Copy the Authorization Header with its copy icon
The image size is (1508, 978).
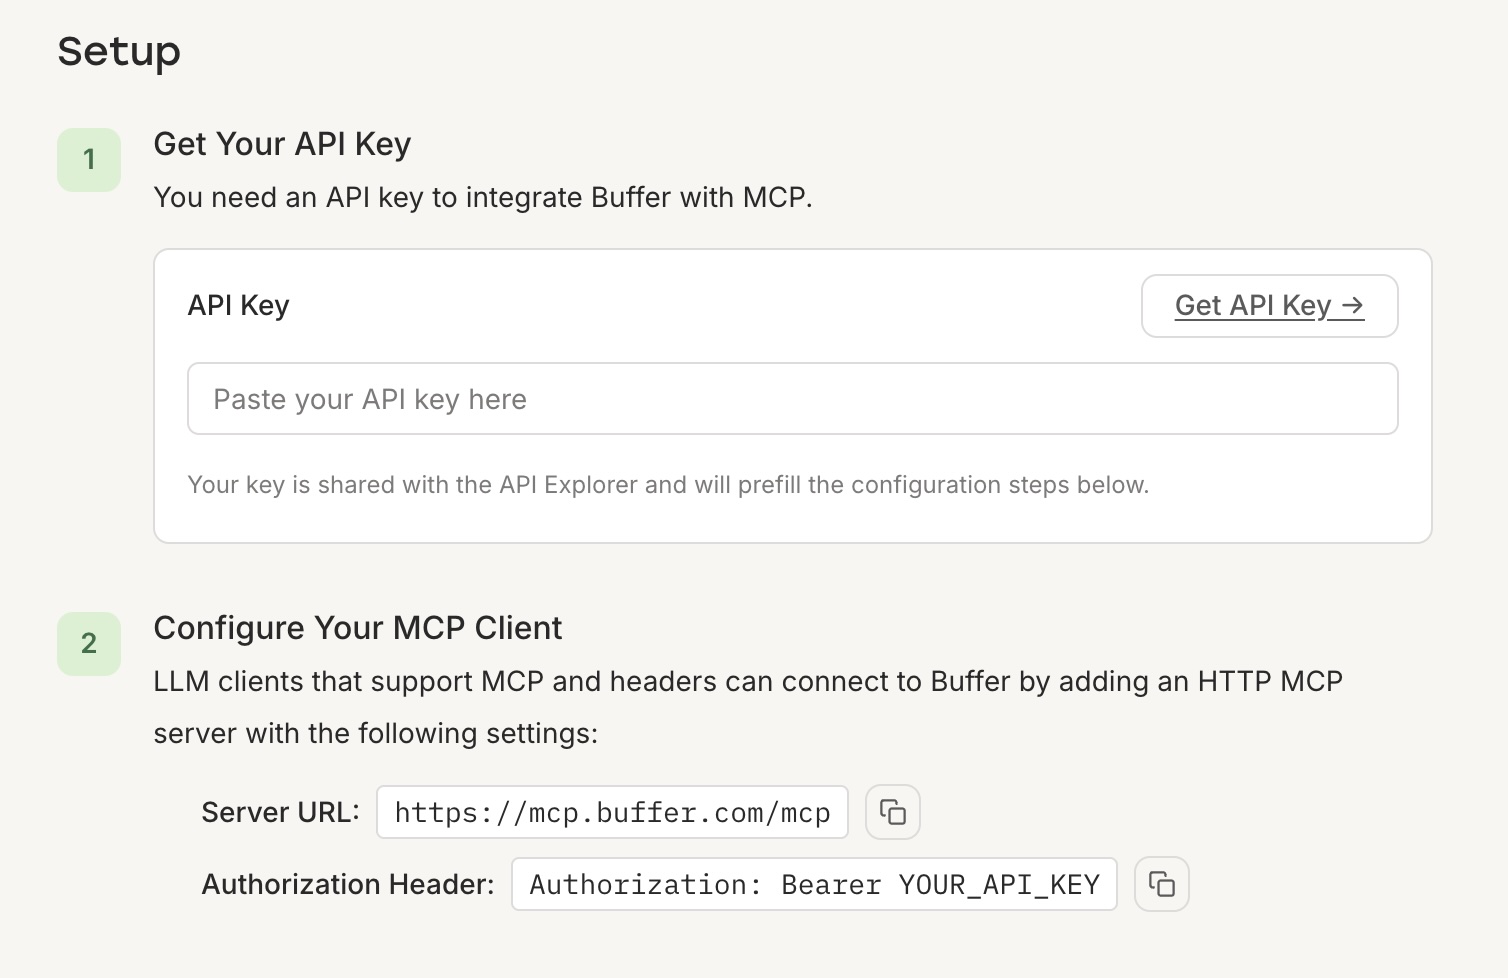(1161, 884)
